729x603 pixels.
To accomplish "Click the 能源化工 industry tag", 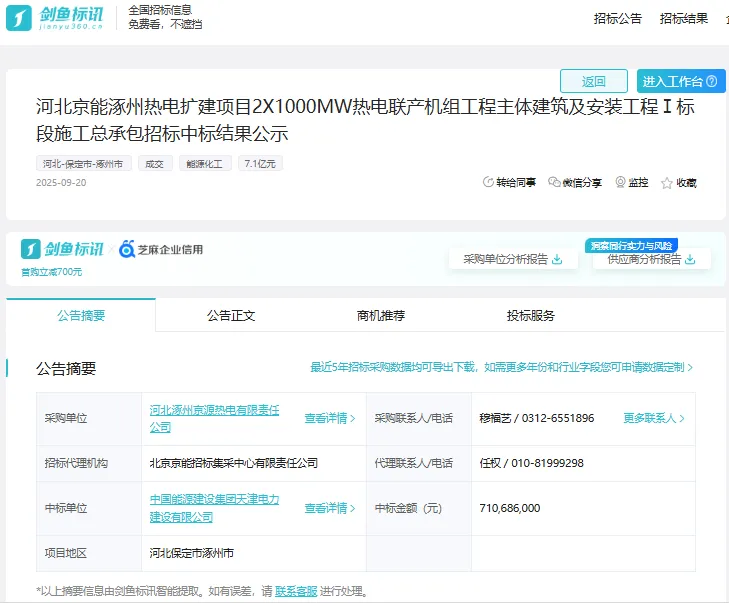I will (205, 163).
